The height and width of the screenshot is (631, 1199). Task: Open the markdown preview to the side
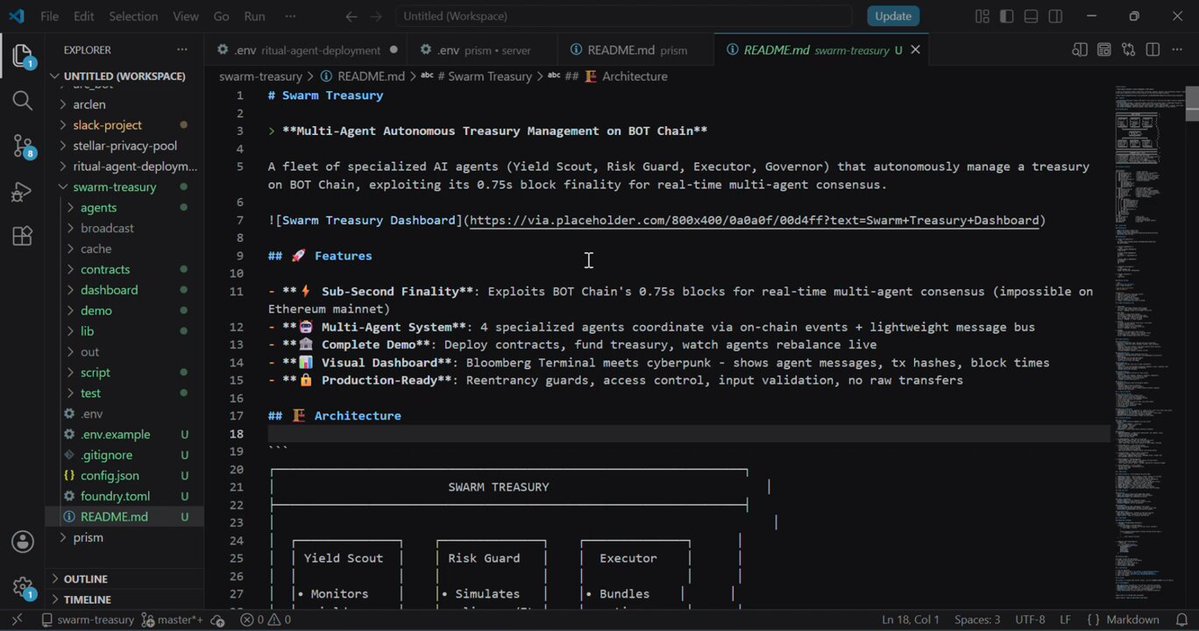[1080, 50]
